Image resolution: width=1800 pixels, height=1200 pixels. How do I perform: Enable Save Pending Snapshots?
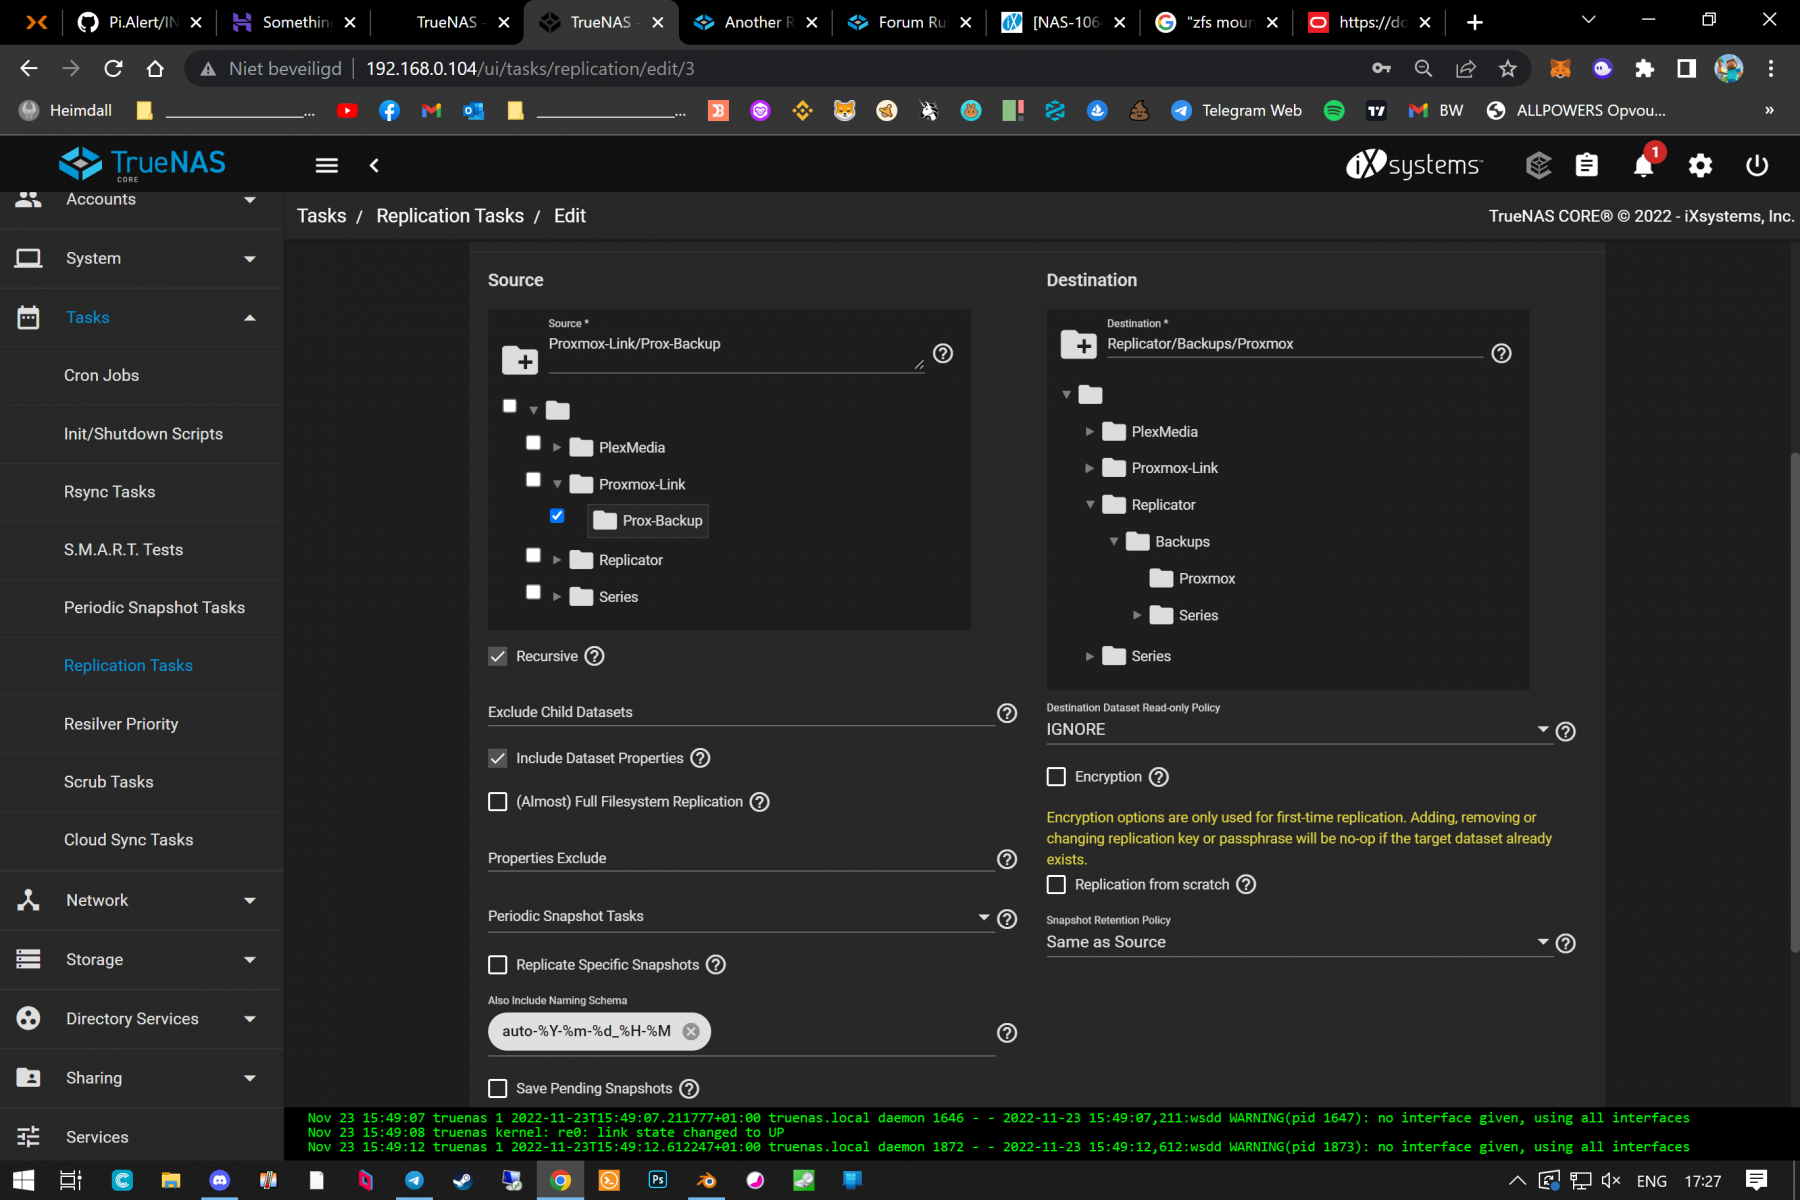click(497, 1088)
